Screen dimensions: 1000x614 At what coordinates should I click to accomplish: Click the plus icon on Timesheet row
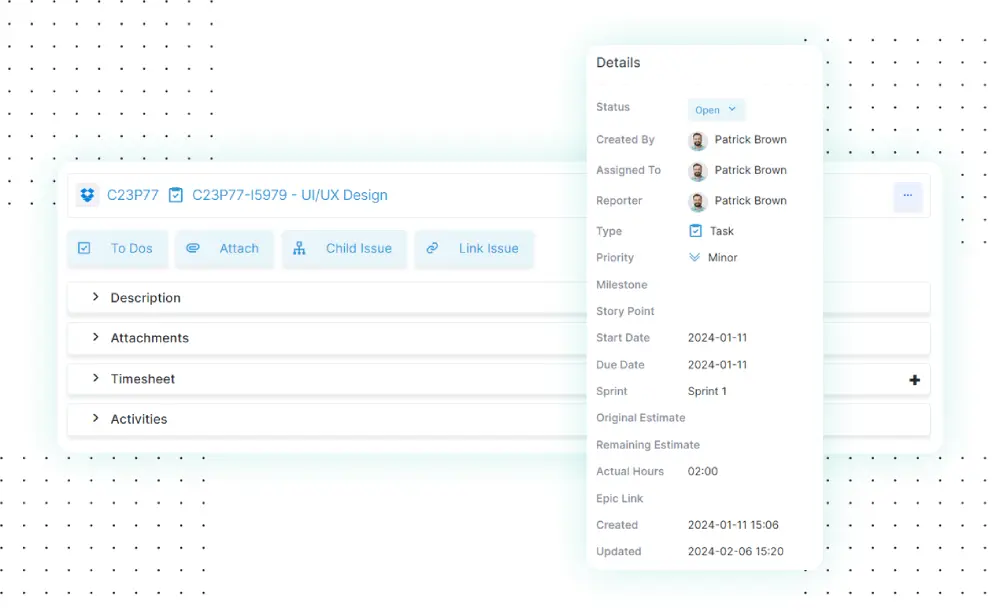pos(914,380)
